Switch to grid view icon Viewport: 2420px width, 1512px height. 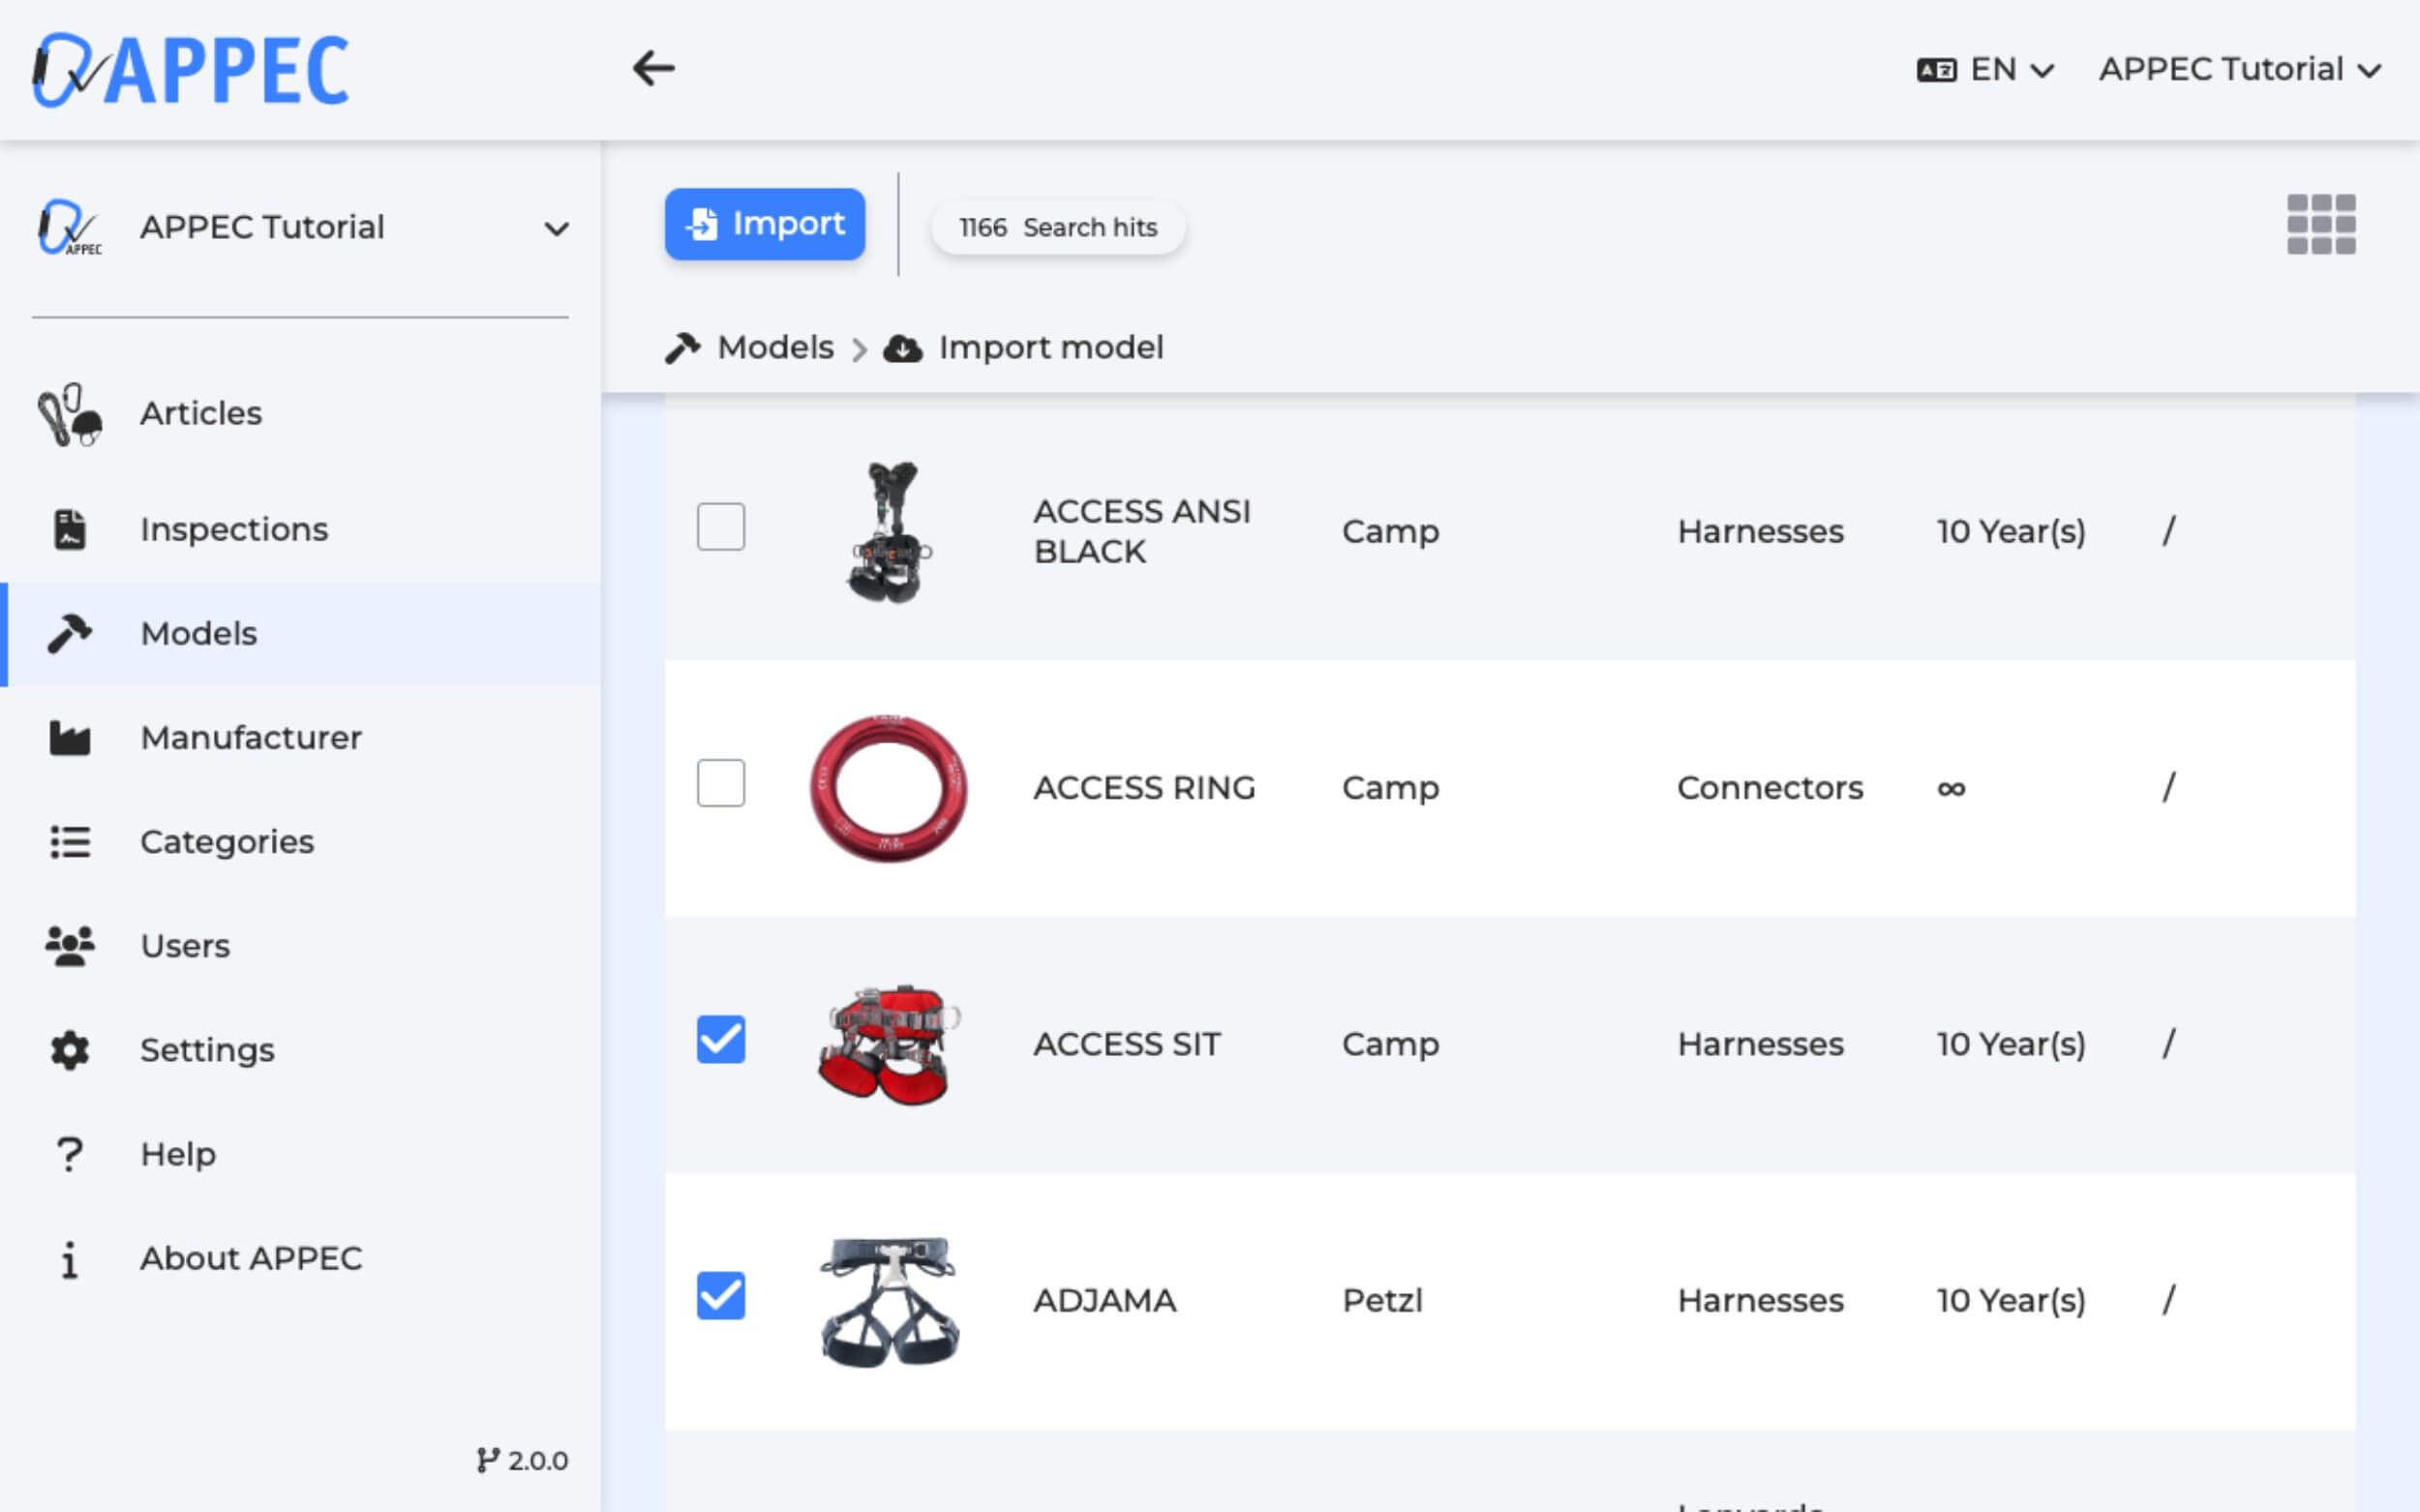click(x=2320, y=224)
